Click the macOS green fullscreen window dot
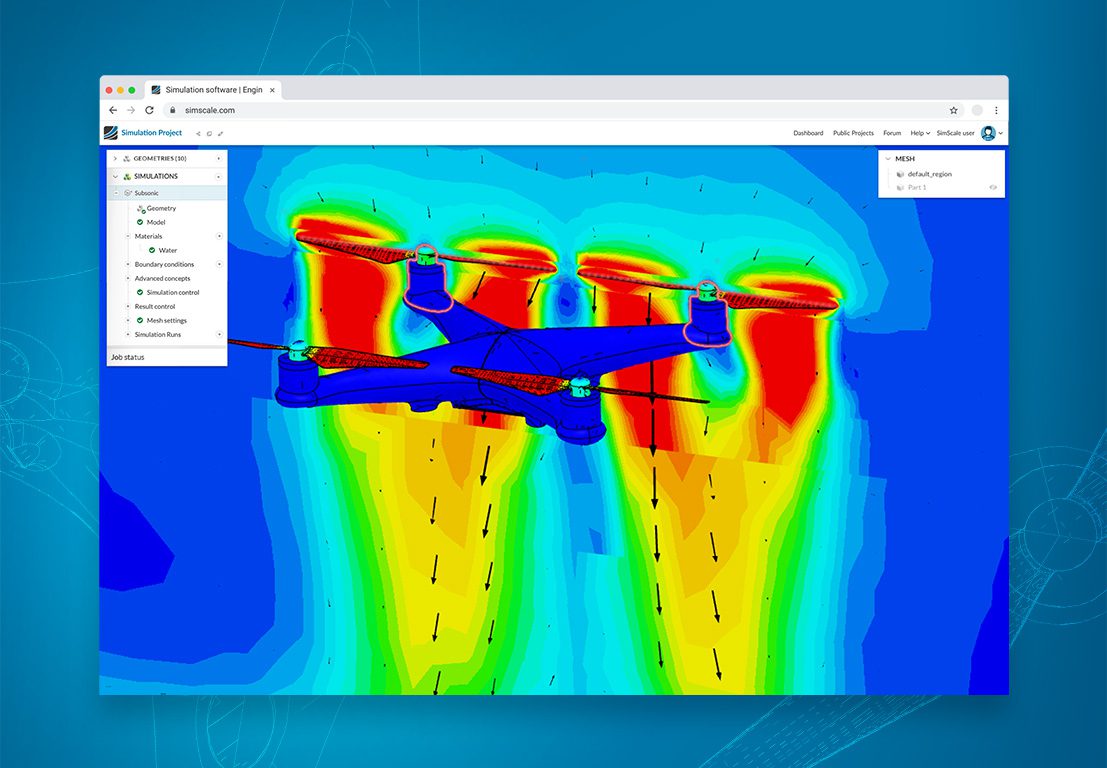The width and height of the screenshot is (1107, 768). click(132, 90)
